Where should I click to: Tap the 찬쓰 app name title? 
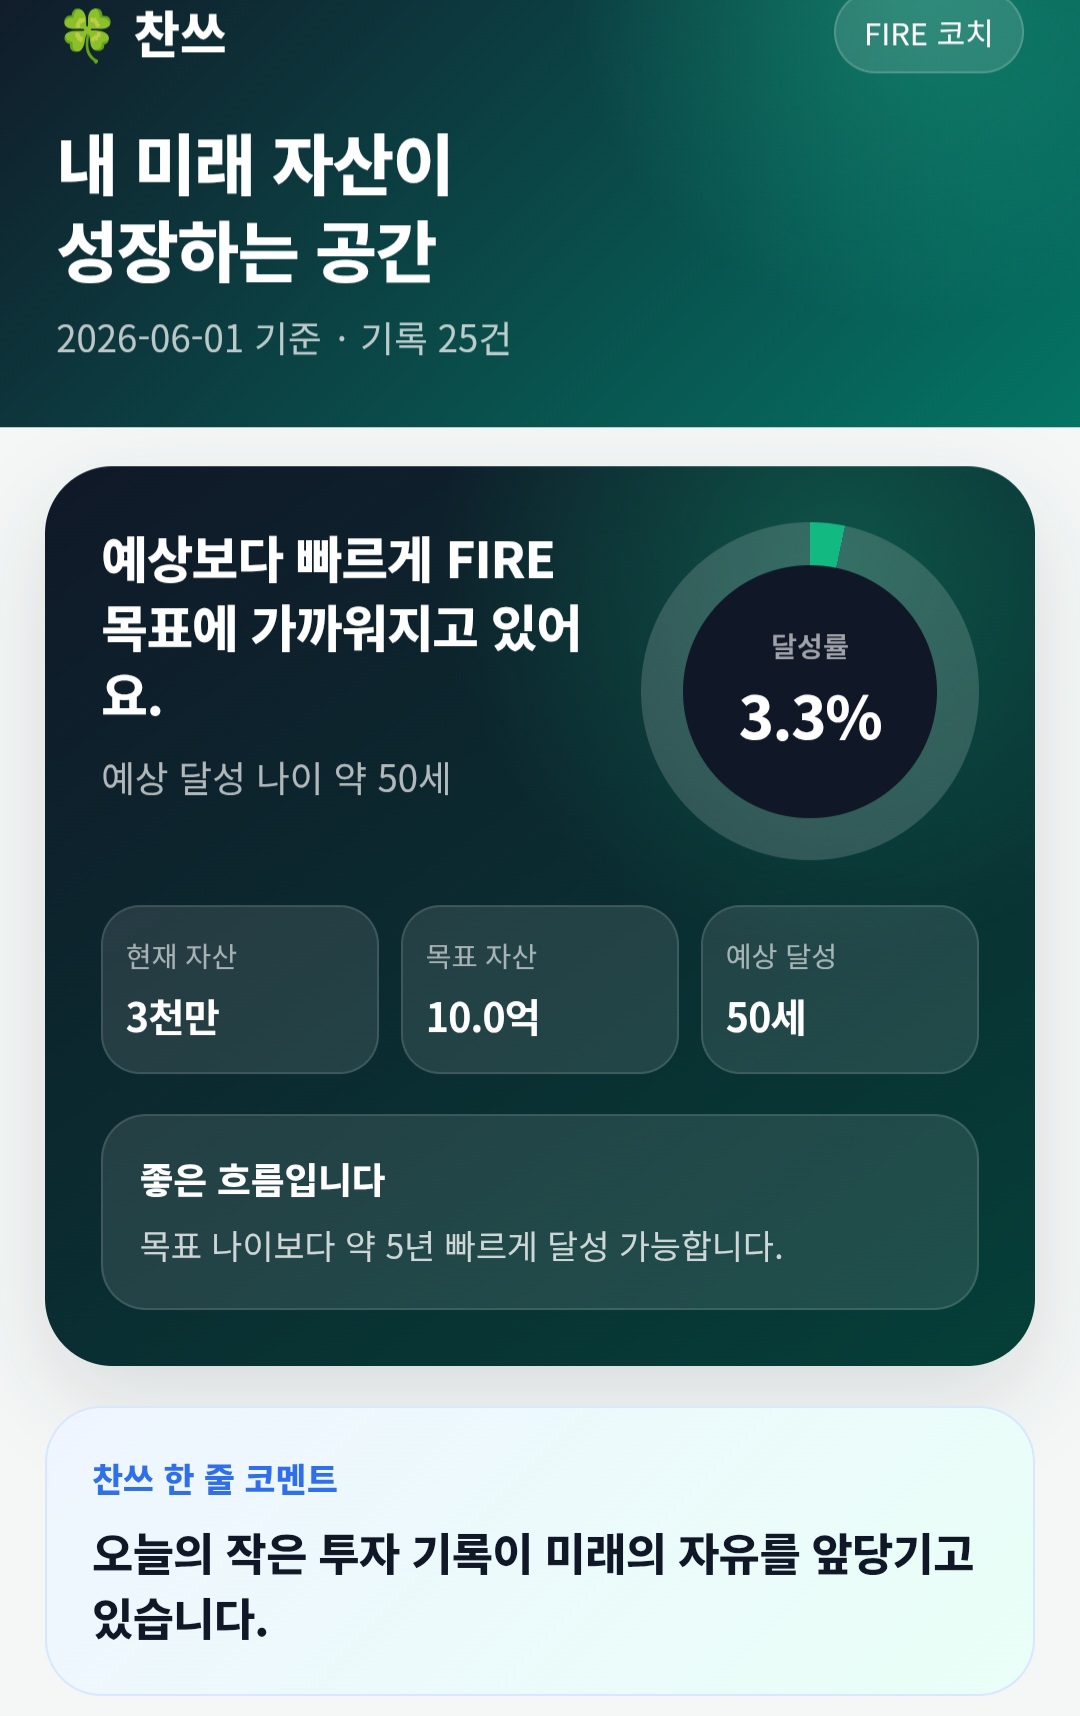pyautogui.click(x=180, y=33)
